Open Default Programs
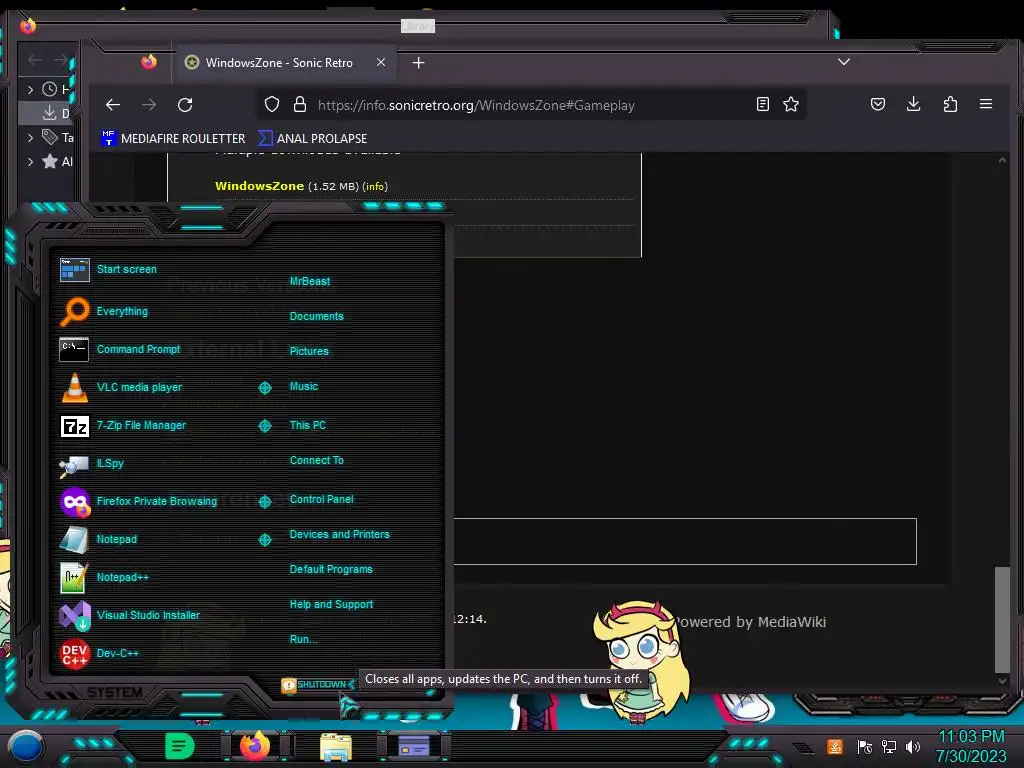Image resolution: width=1024 pixels, height=768 pixels. [331, 569]
